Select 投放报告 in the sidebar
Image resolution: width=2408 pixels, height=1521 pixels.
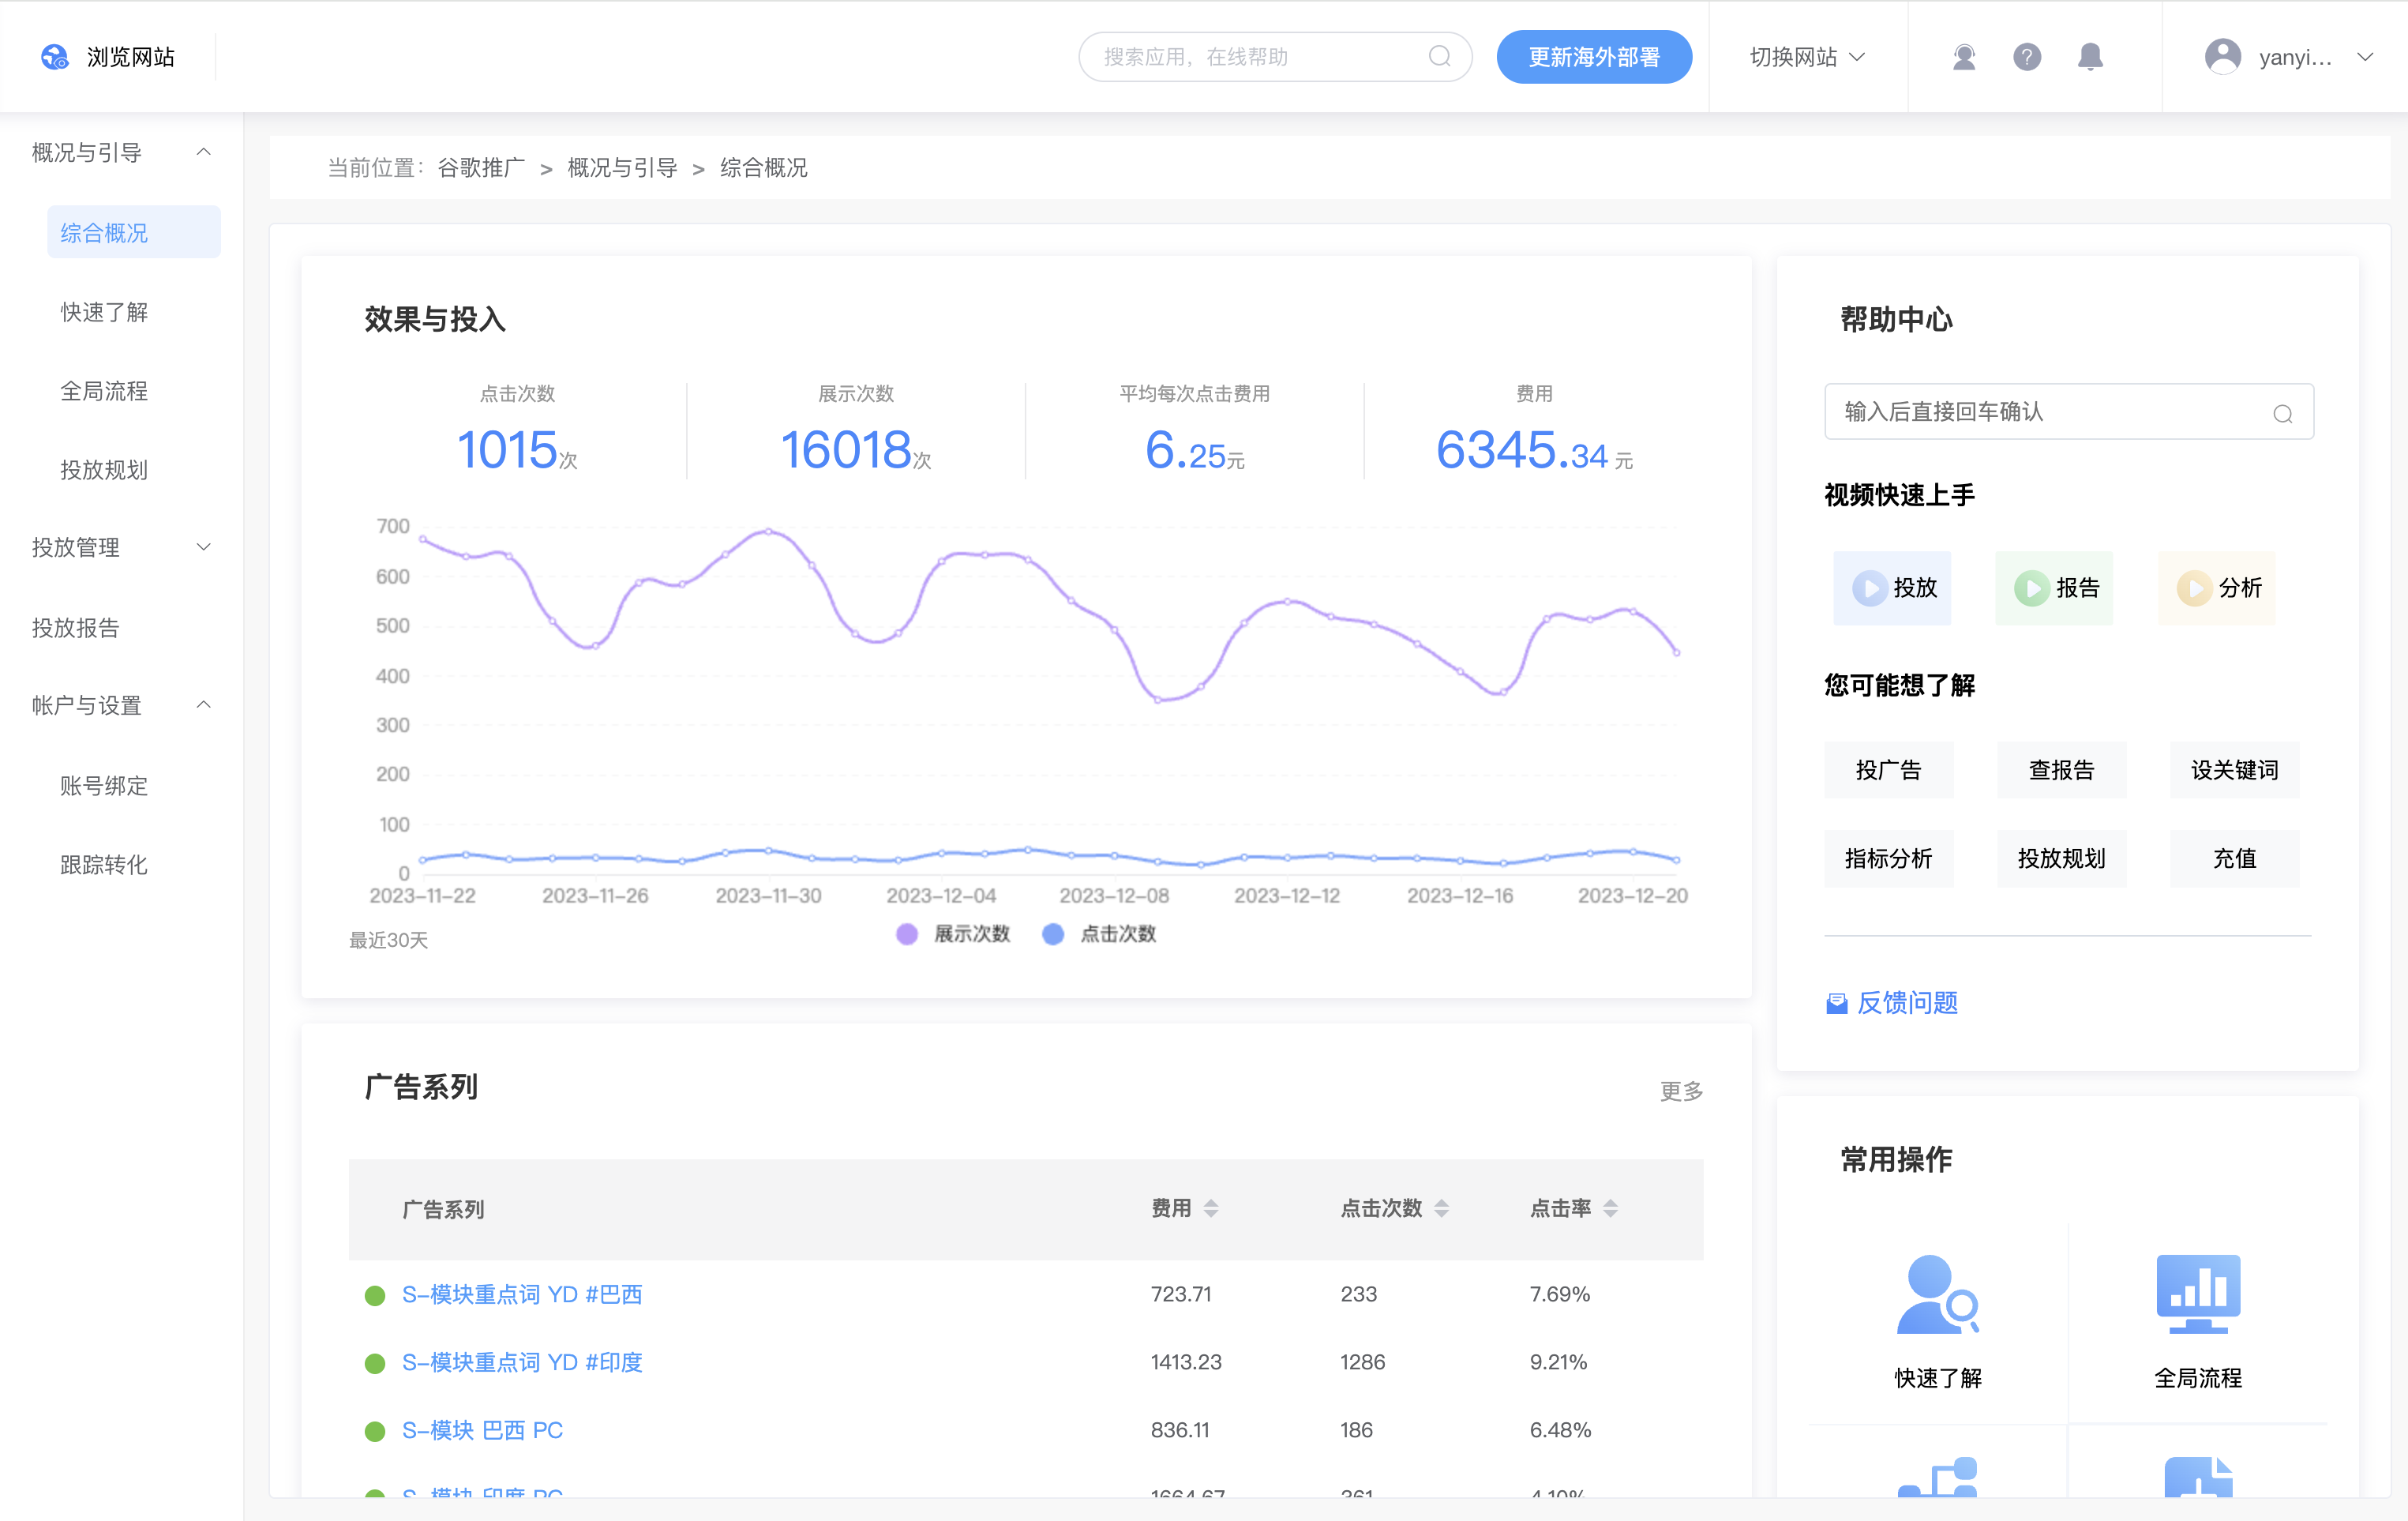coord(76,627)
